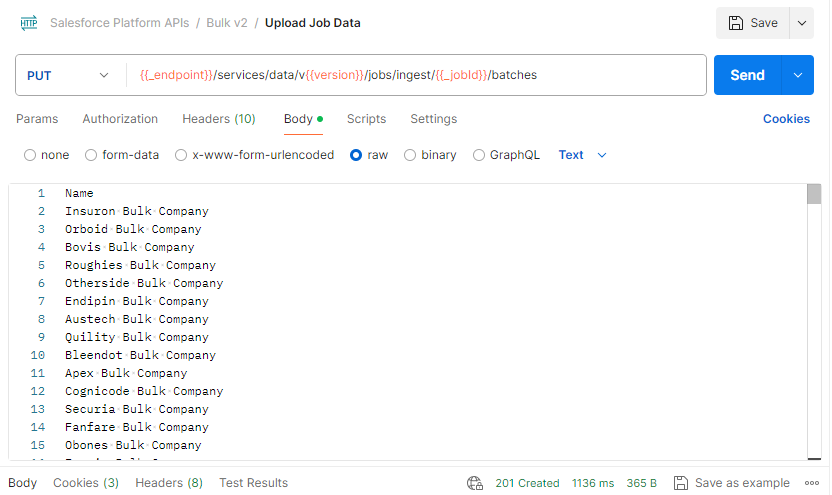832x495 pixels.
Task: Expand the Save options arrow
Action: 802,23
